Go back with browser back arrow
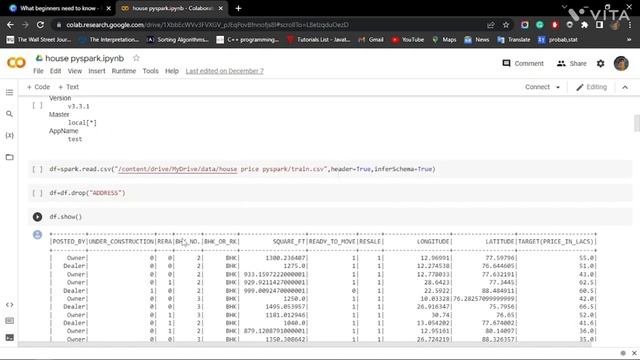 coord(10,25)
